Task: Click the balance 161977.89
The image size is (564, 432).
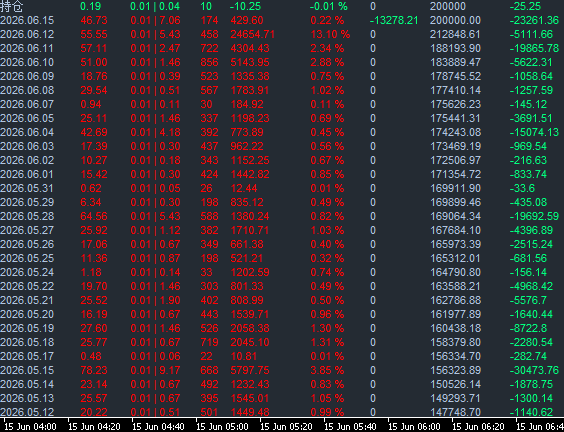Action: coord(455,315)
